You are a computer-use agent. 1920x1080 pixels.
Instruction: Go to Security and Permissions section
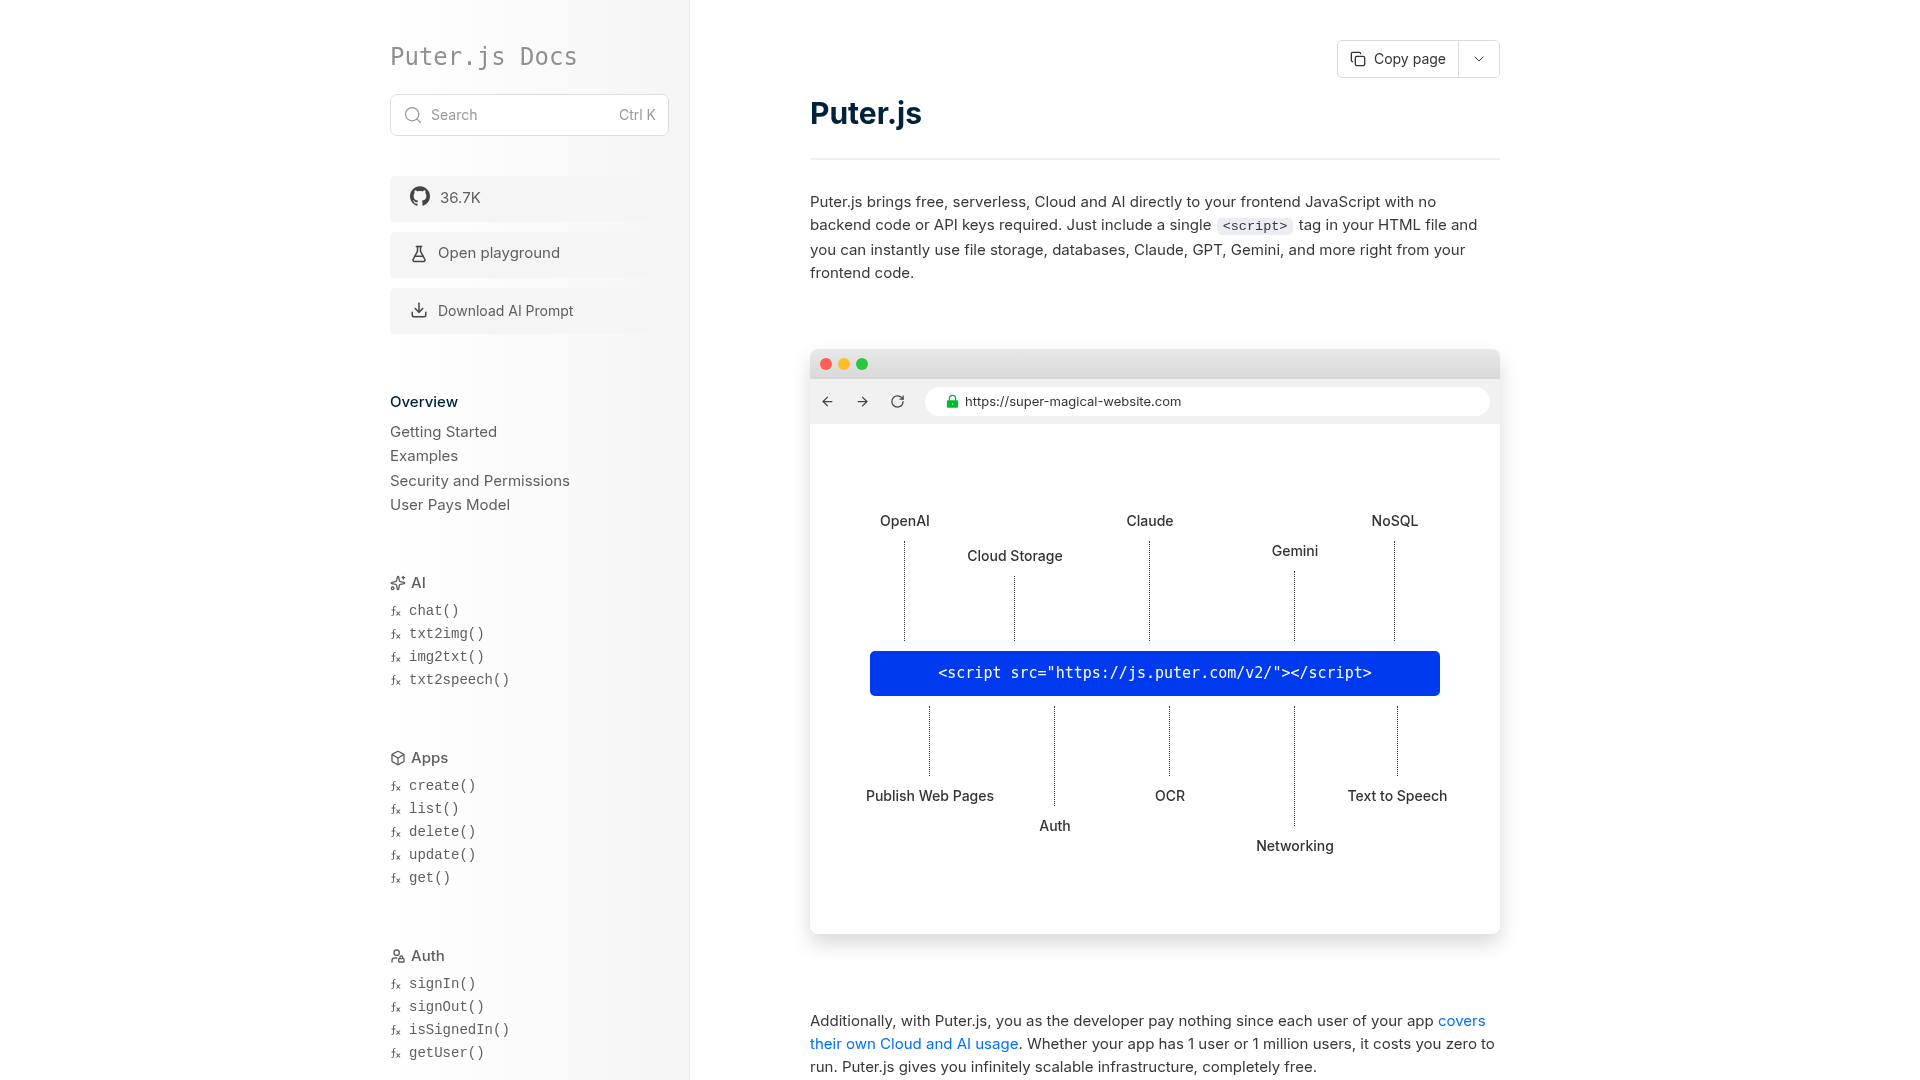pos(480,481)
